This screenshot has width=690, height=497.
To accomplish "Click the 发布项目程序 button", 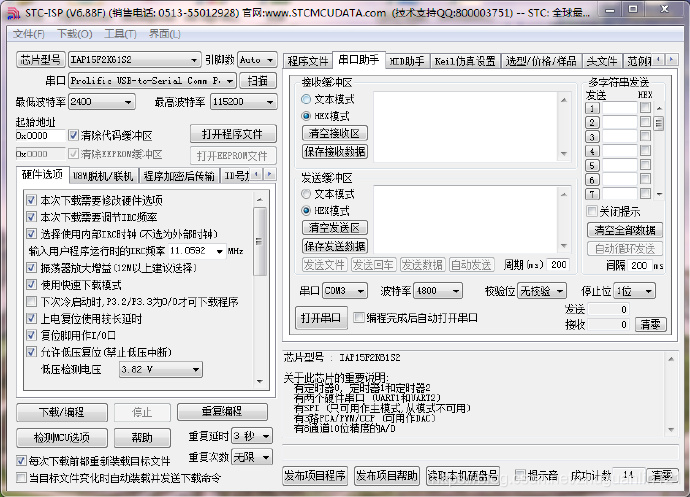I will (x=315, y=476).
